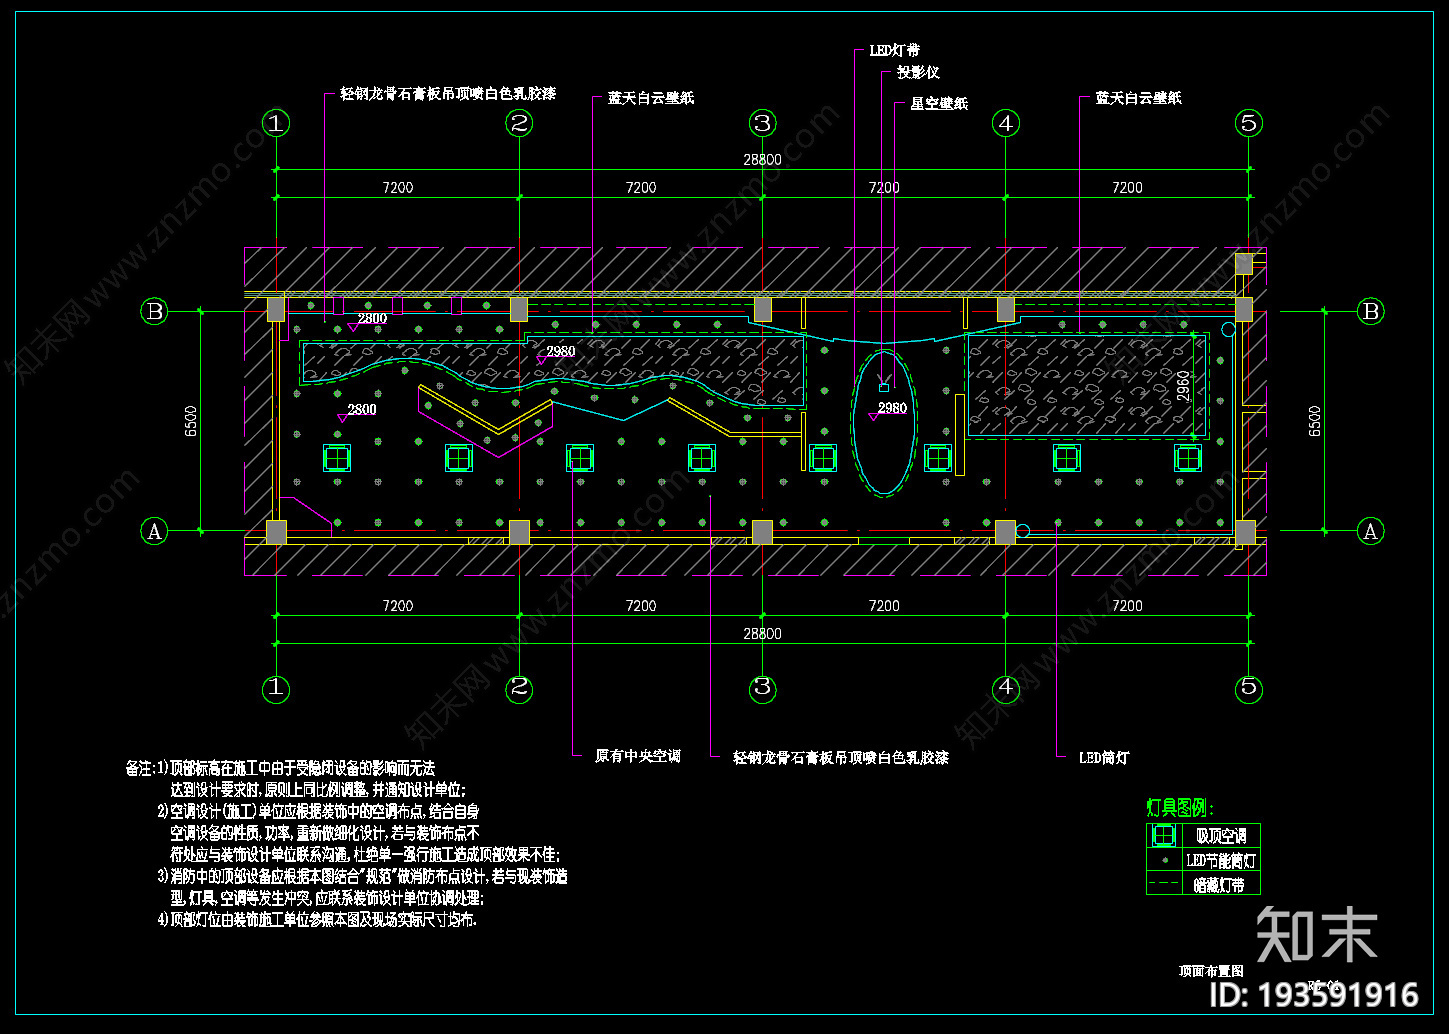This screenshot has height=1034, width=1449.
Task: Click the gray column at axes 1 and B
Action: [276, 309]
